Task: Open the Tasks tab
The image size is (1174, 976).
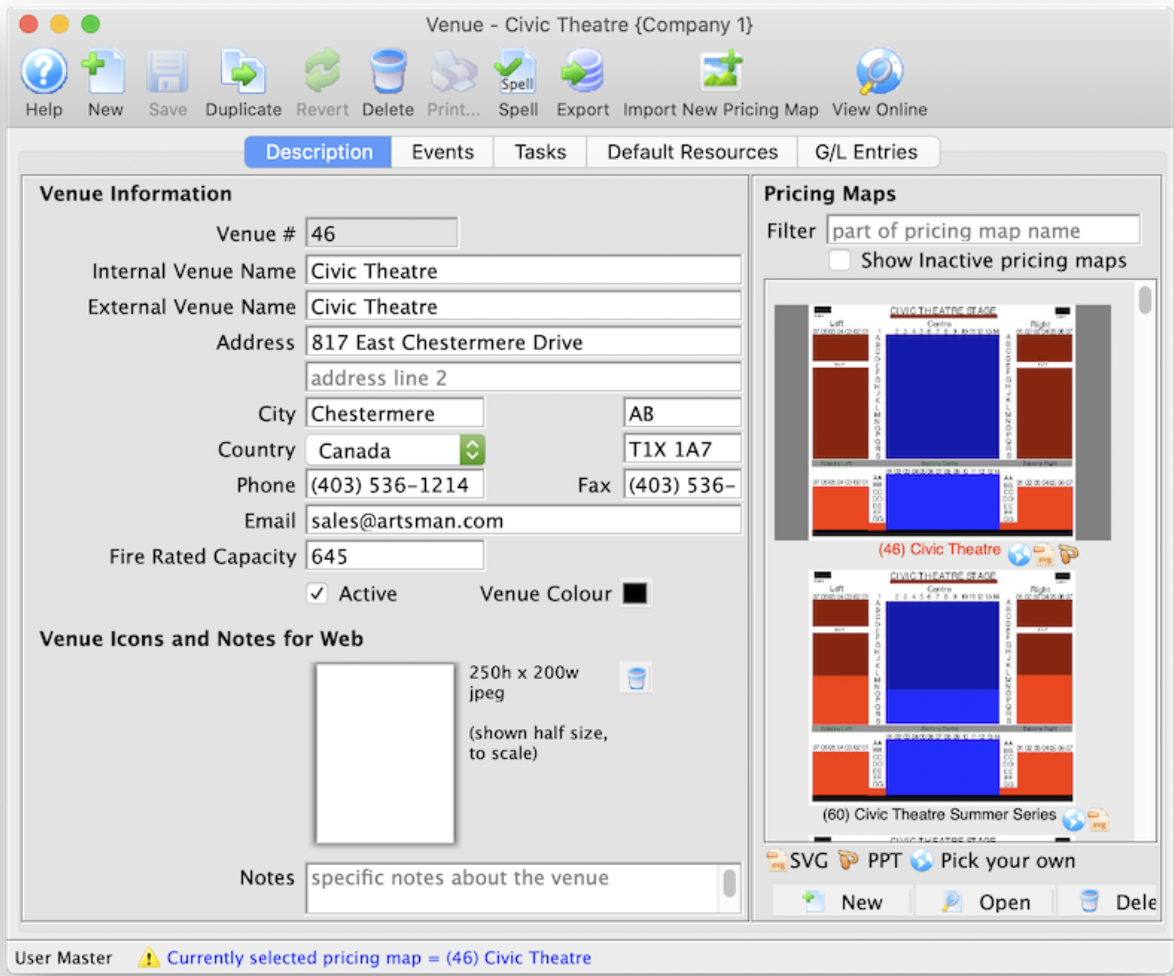Action: click(x=540, y=152)
